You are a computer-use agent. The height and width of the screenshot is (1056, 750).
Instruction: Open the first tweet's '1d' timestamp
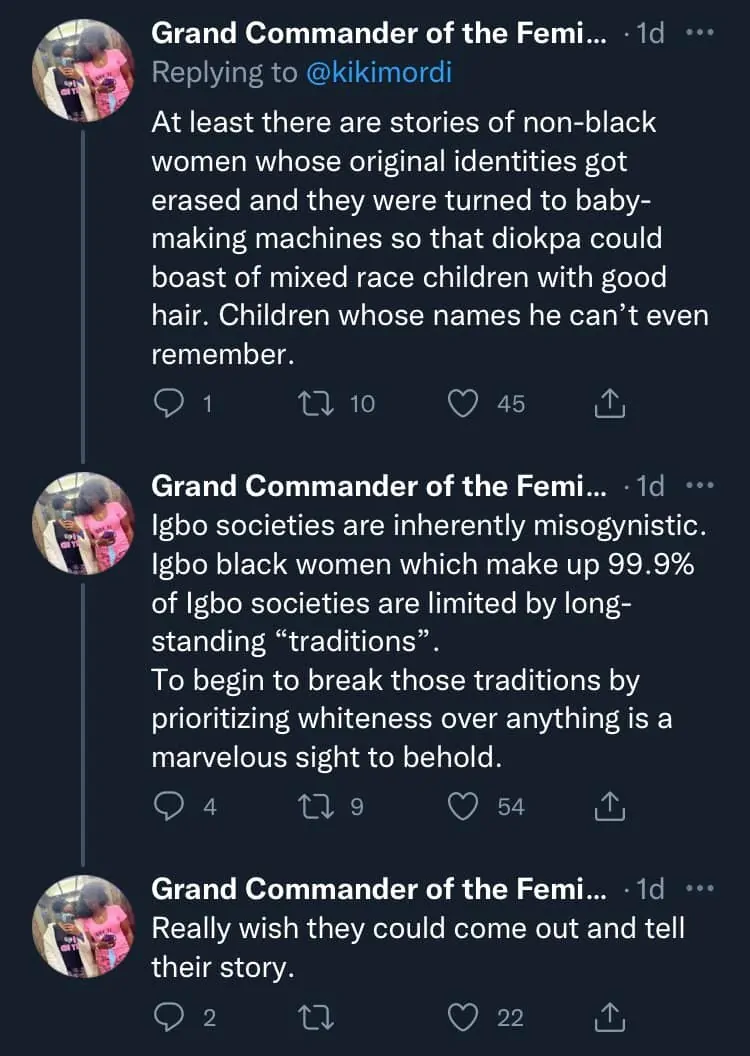650,34
